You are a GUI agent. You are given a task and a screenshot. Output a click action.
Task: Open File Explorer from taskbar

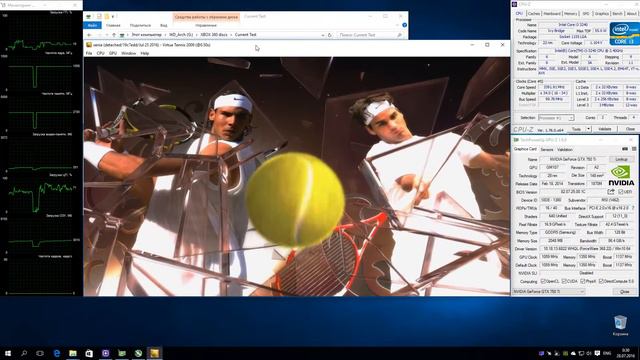73,353
